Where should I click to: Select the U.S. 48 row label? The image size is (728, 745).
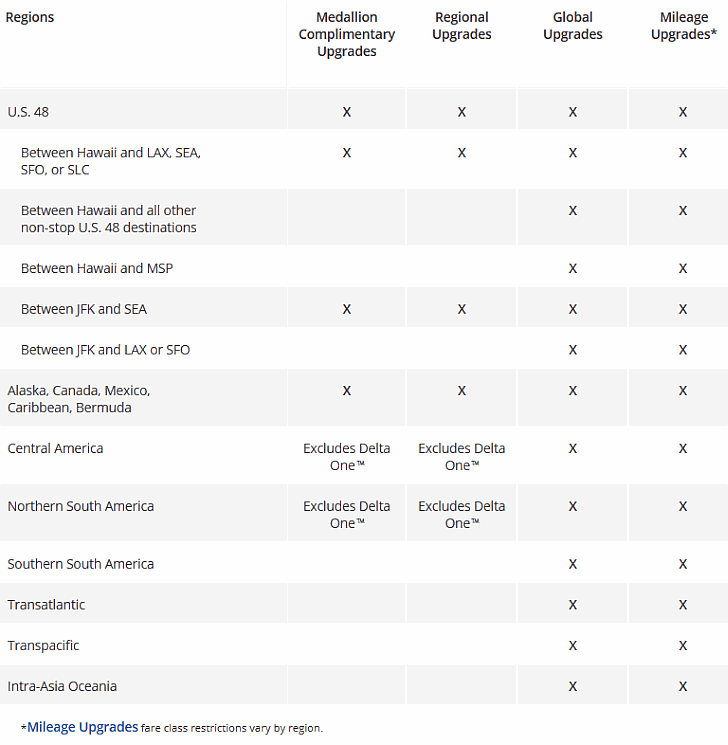pos(28,112)
